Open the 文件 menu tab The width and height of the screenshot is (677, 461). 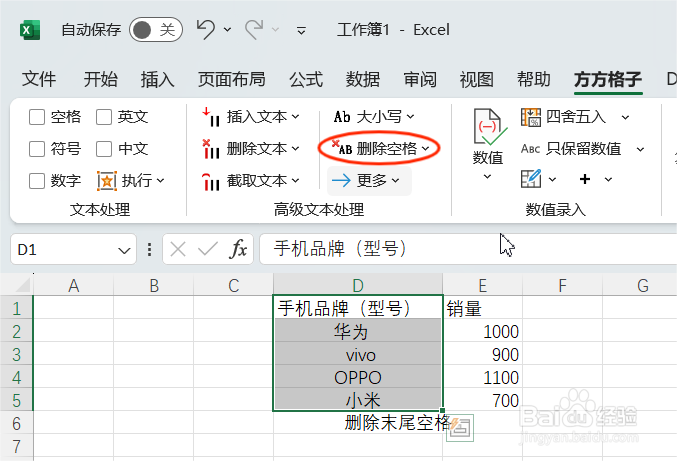tap(39, 79)
